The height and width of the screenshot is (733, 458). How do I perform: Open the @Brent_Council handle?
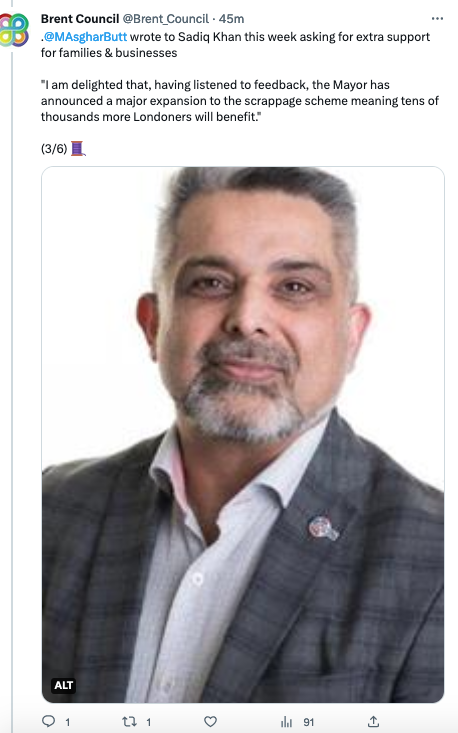coord(165,19)
